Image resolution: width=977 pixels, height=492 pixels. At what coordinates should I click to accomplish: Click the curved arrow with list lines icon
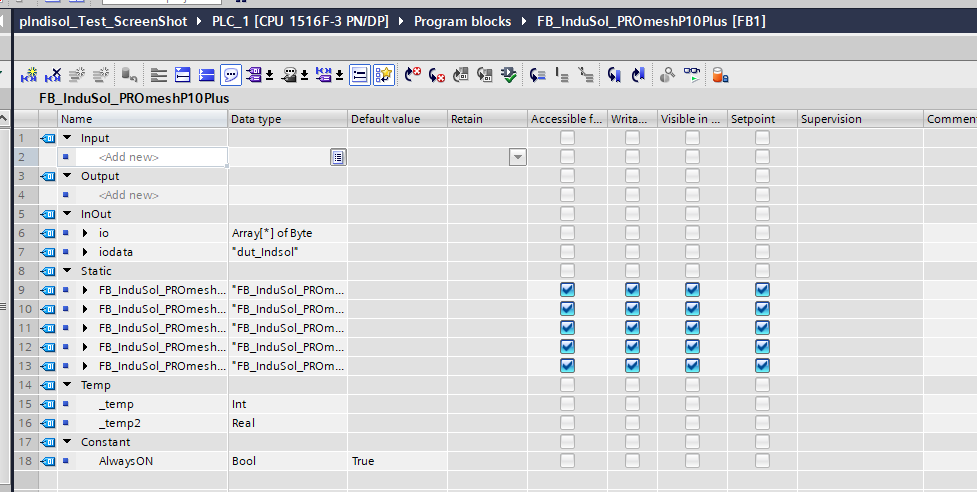pyautogui.click(x=538, y=75)
